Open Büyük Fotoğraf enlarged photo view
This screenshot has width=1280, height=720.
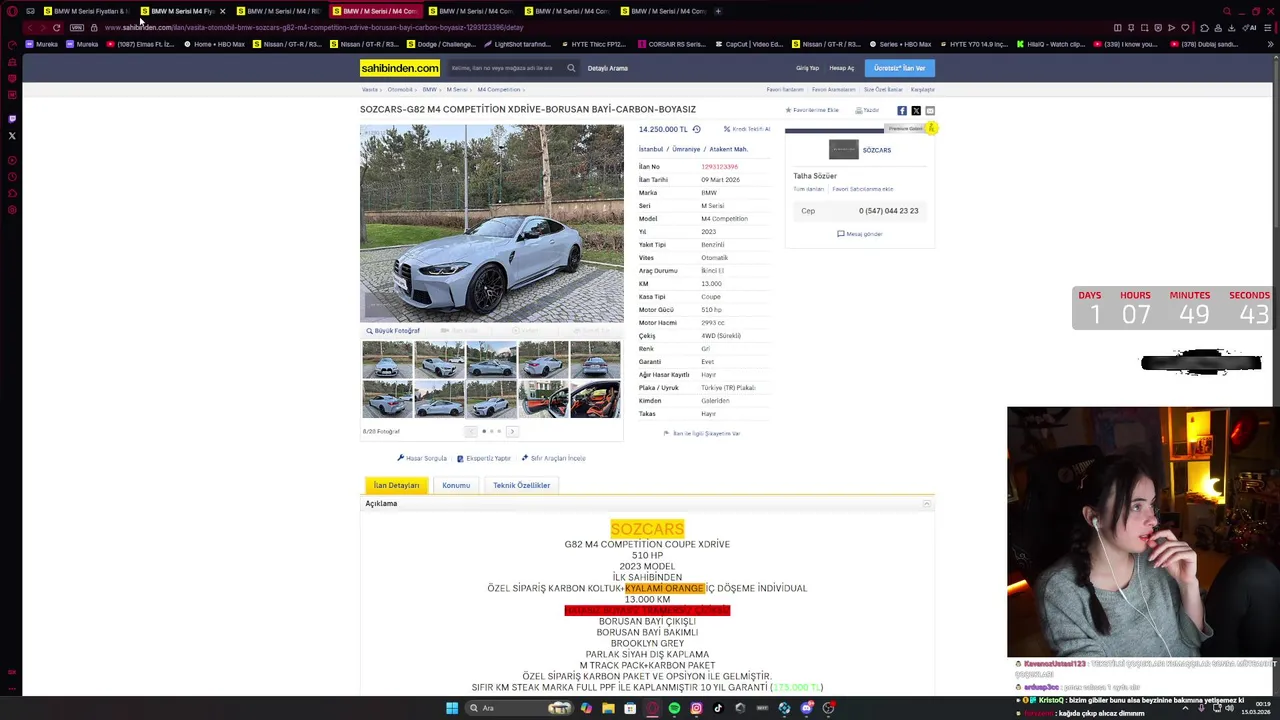coord(393,331)
